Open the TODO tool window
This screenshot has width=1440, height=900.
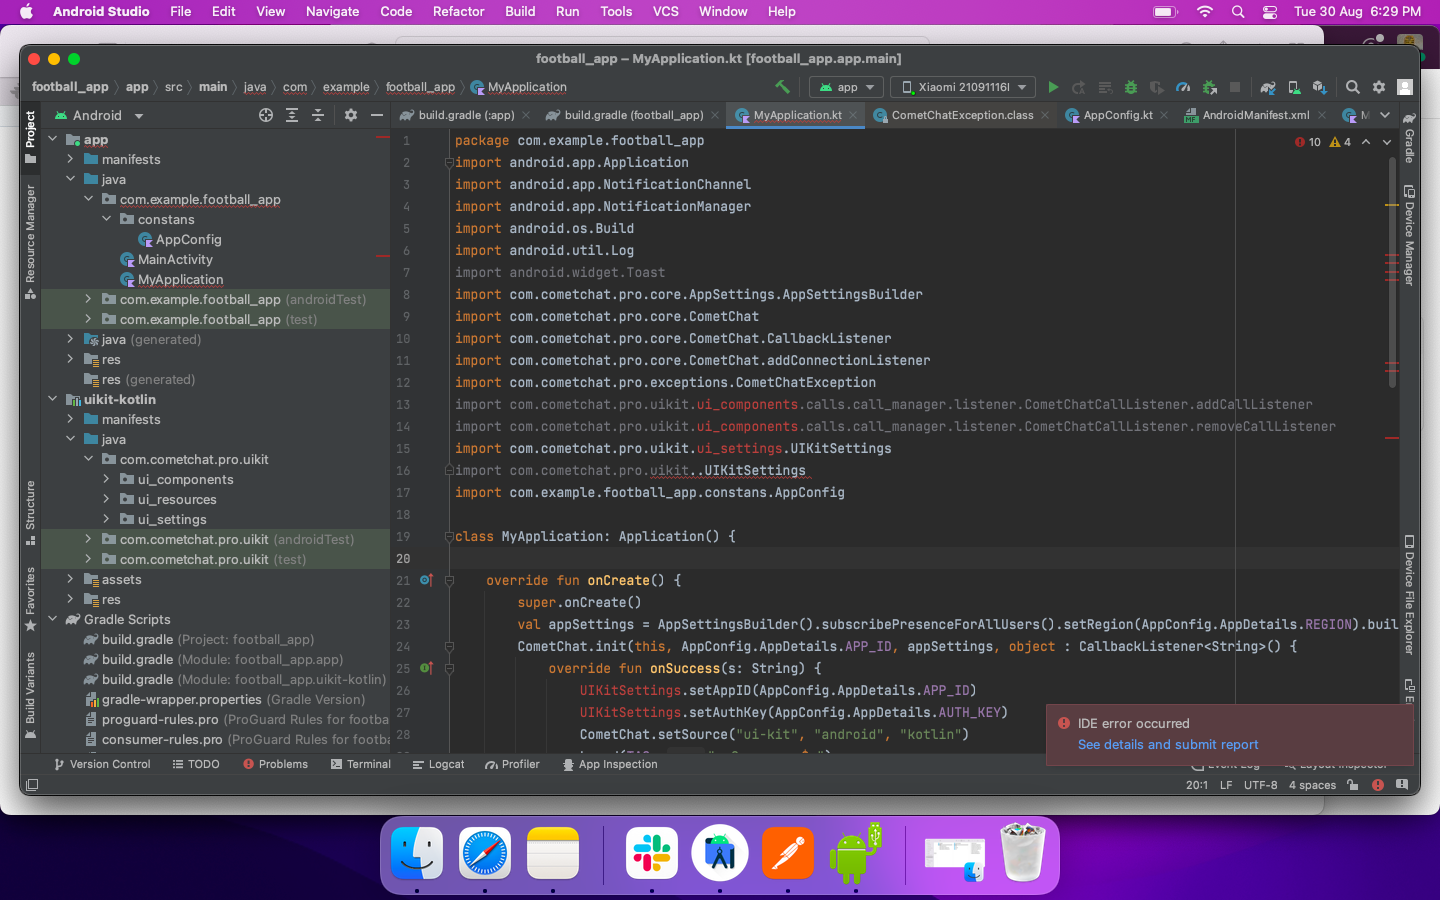point(196,764)
